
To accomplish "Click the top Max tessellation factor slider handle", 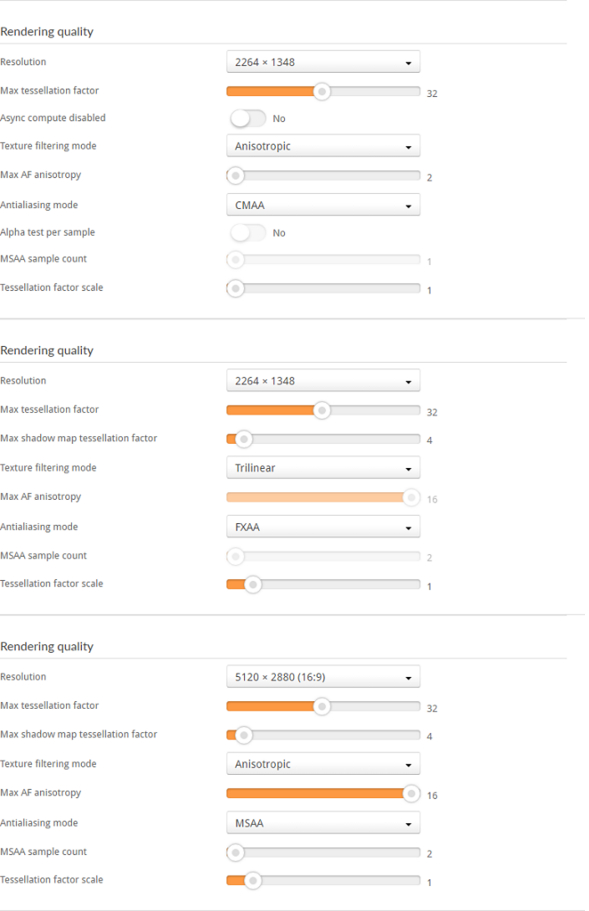I will pos(322,91).
